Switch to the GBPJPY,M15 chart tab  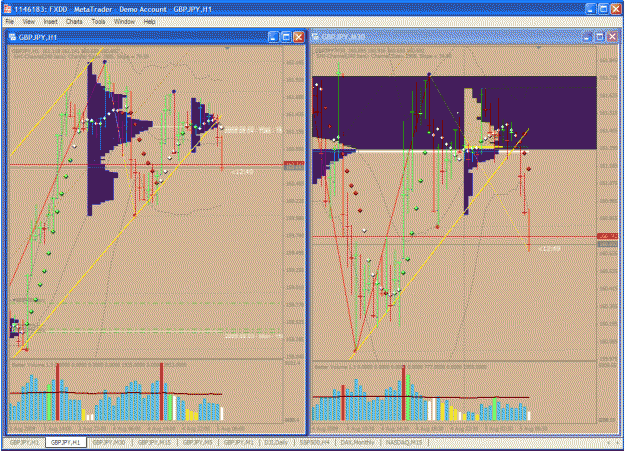point(154,442)
